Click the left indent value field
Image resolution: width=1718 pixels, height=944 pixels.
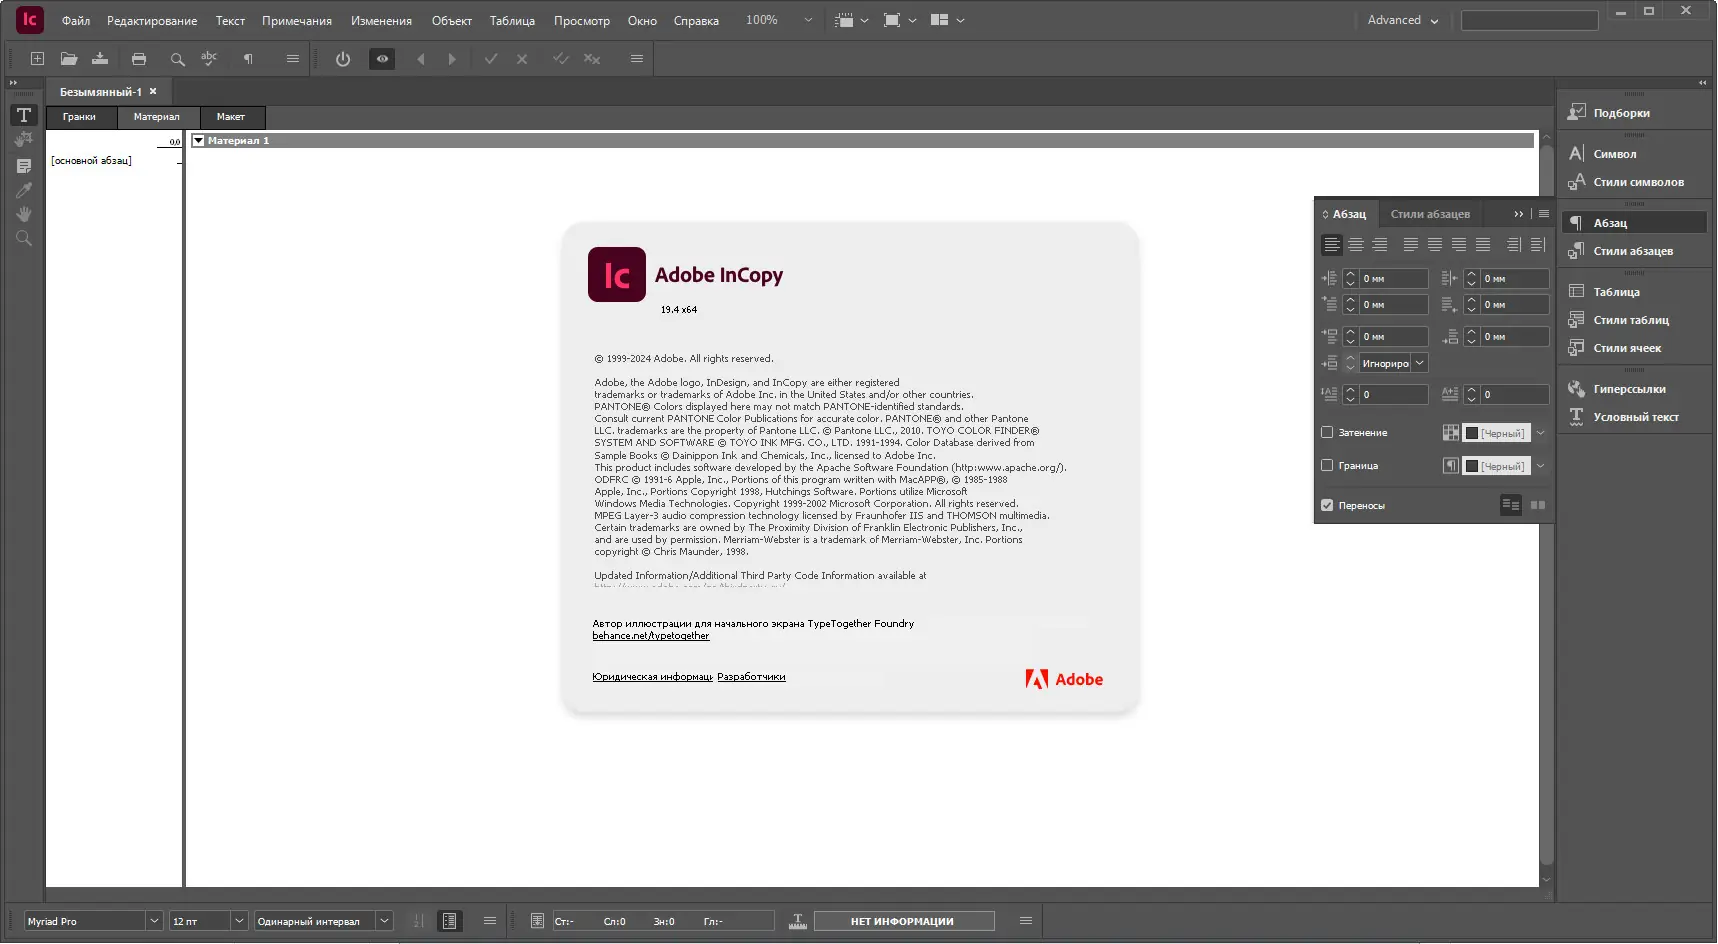pyautogui.click(x=1393, y=279)
